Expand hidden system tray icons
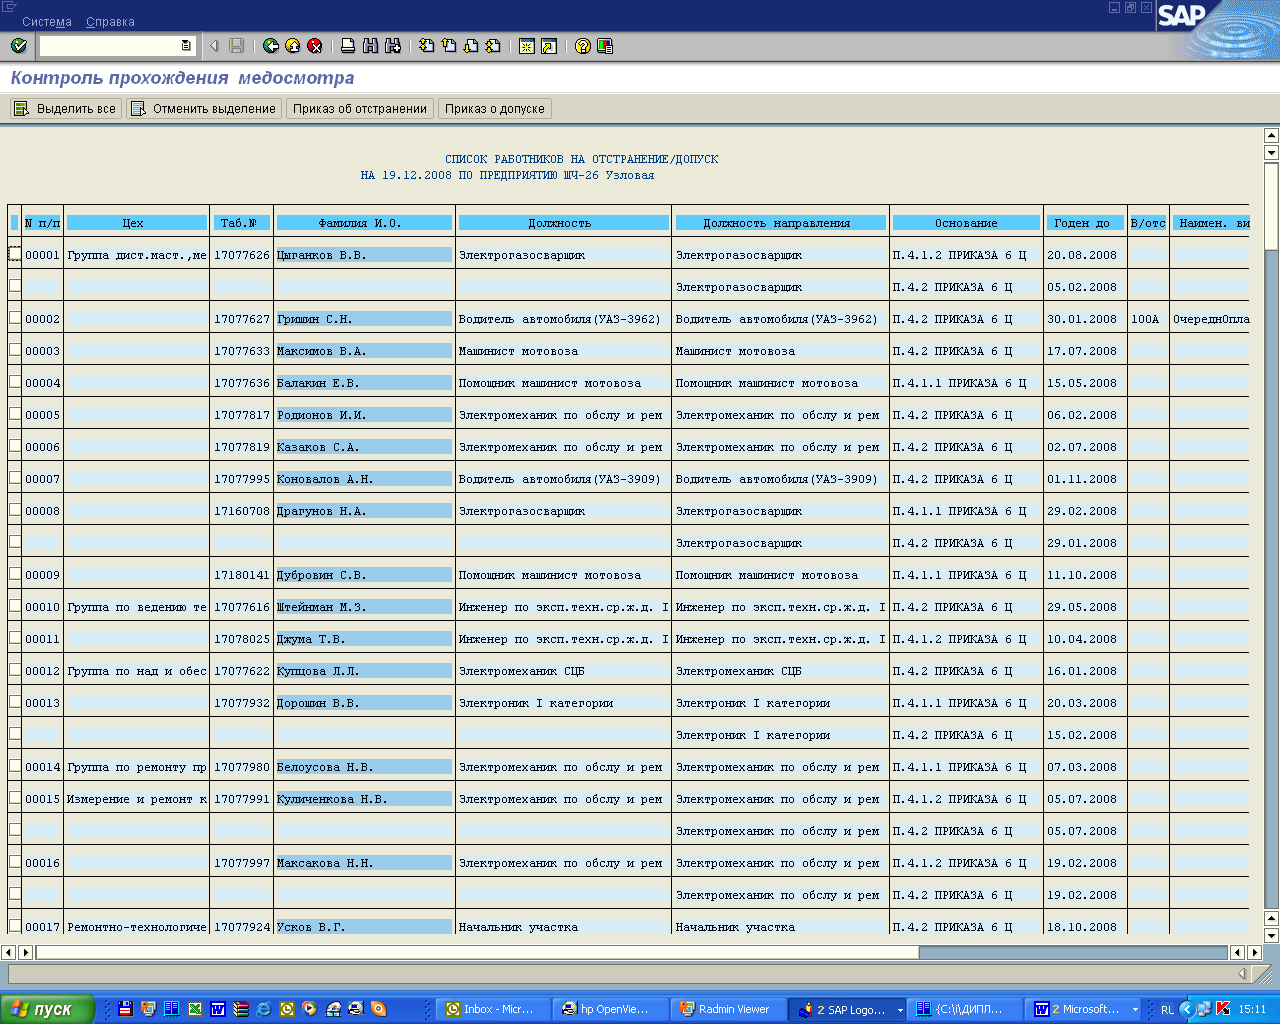Image resolution: width=1280 pixels, height=1024 pixels. (1187, 1009)
